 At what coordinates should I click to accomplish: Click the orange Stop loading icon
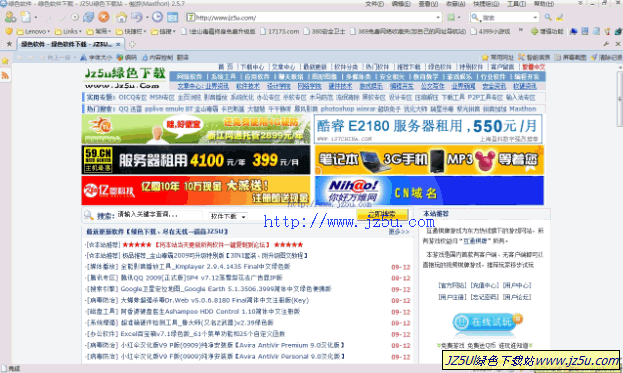coord(104,17)
